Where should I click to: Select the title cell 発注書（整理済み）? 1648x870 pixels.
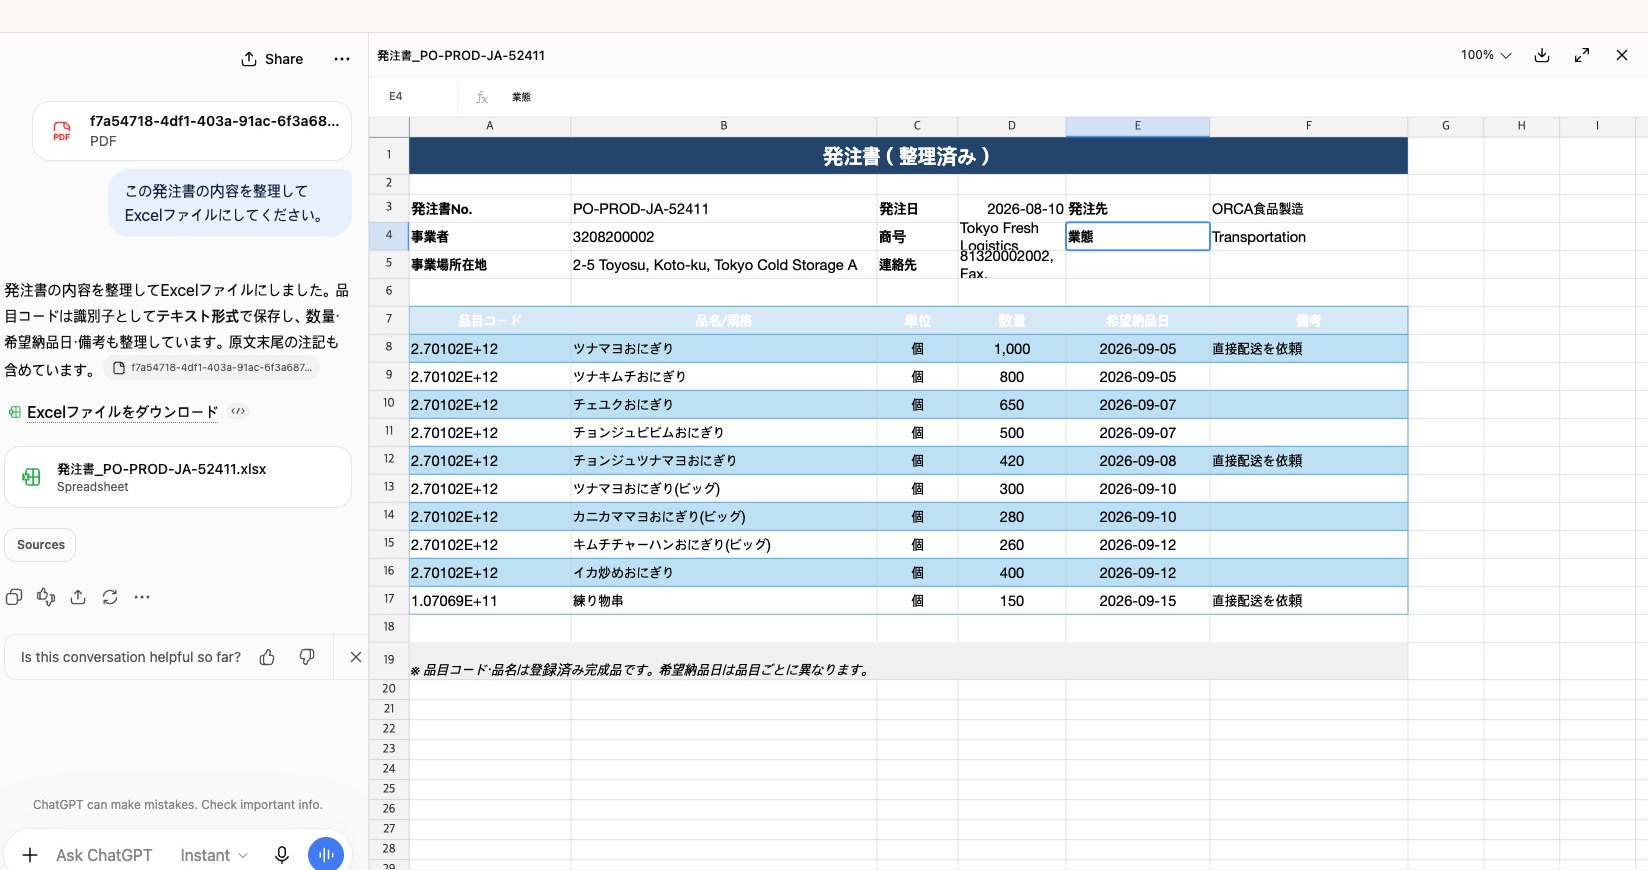coord(908,156)
